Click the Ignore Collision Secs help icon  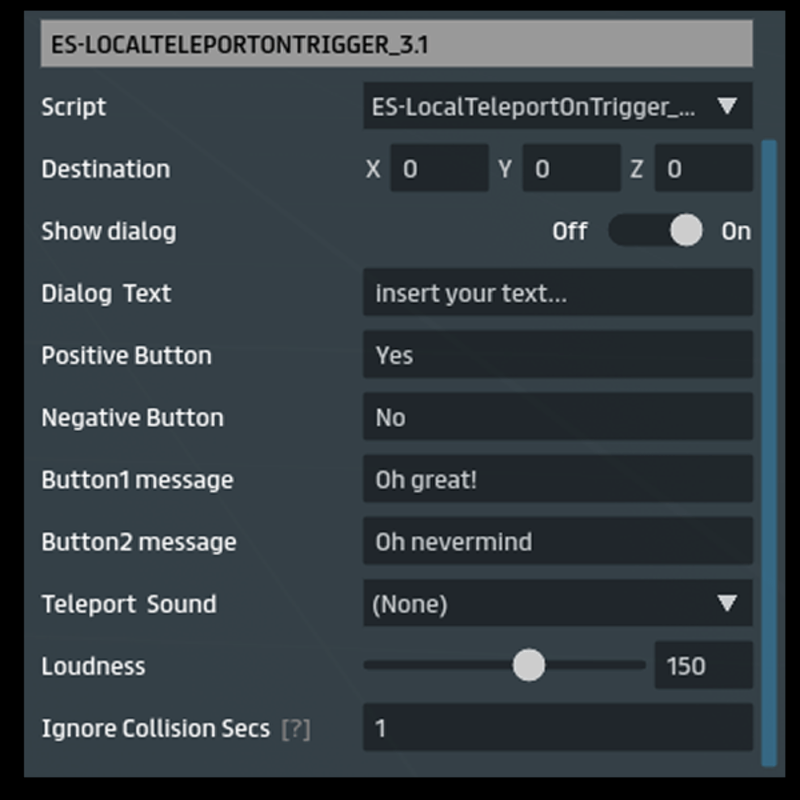(295, 729)
